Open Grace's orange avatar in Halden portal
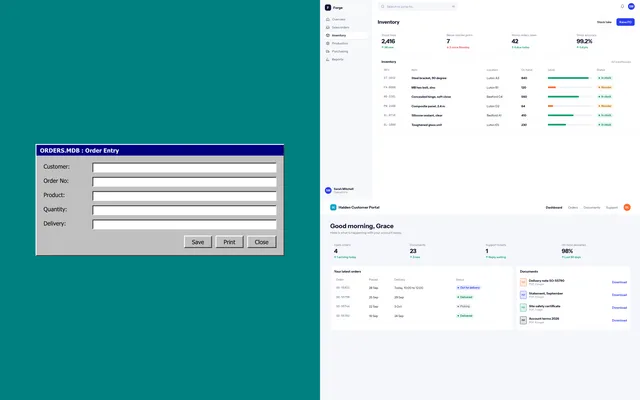The image size is (640, 400). click(627, 207)
